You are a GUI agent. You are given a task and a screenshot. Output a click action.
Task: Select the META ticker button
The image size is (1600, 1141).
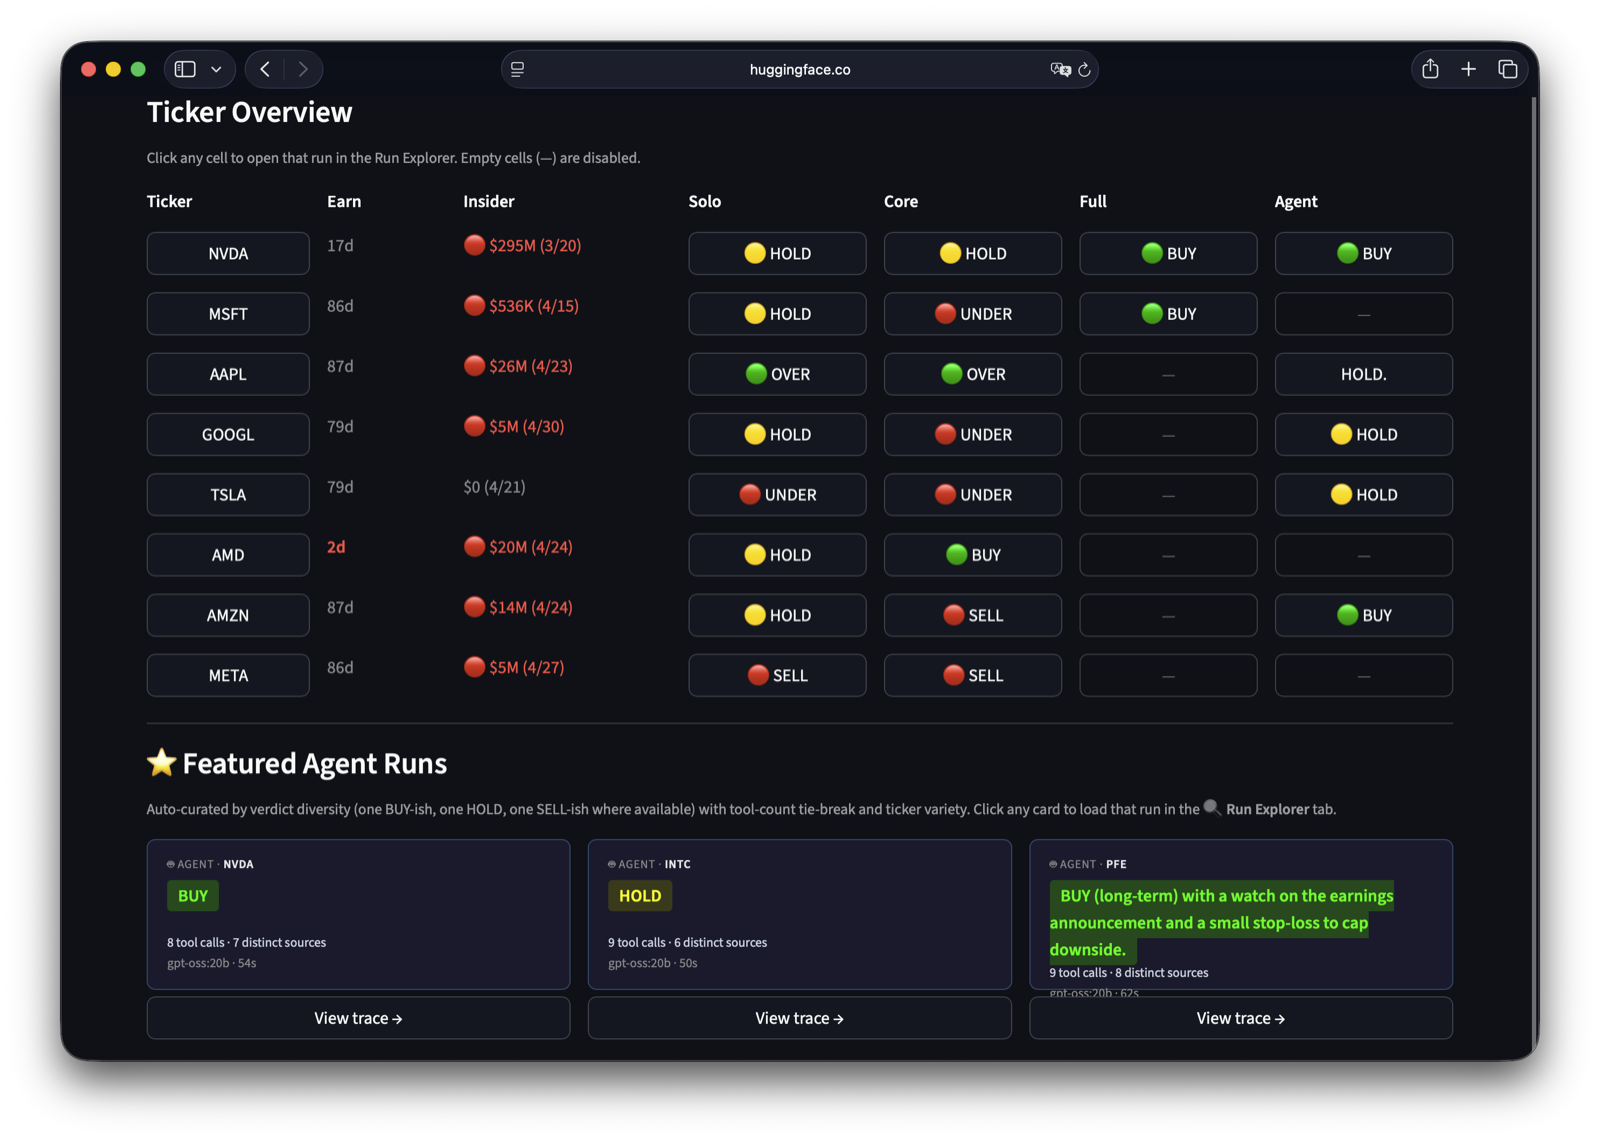228,676
